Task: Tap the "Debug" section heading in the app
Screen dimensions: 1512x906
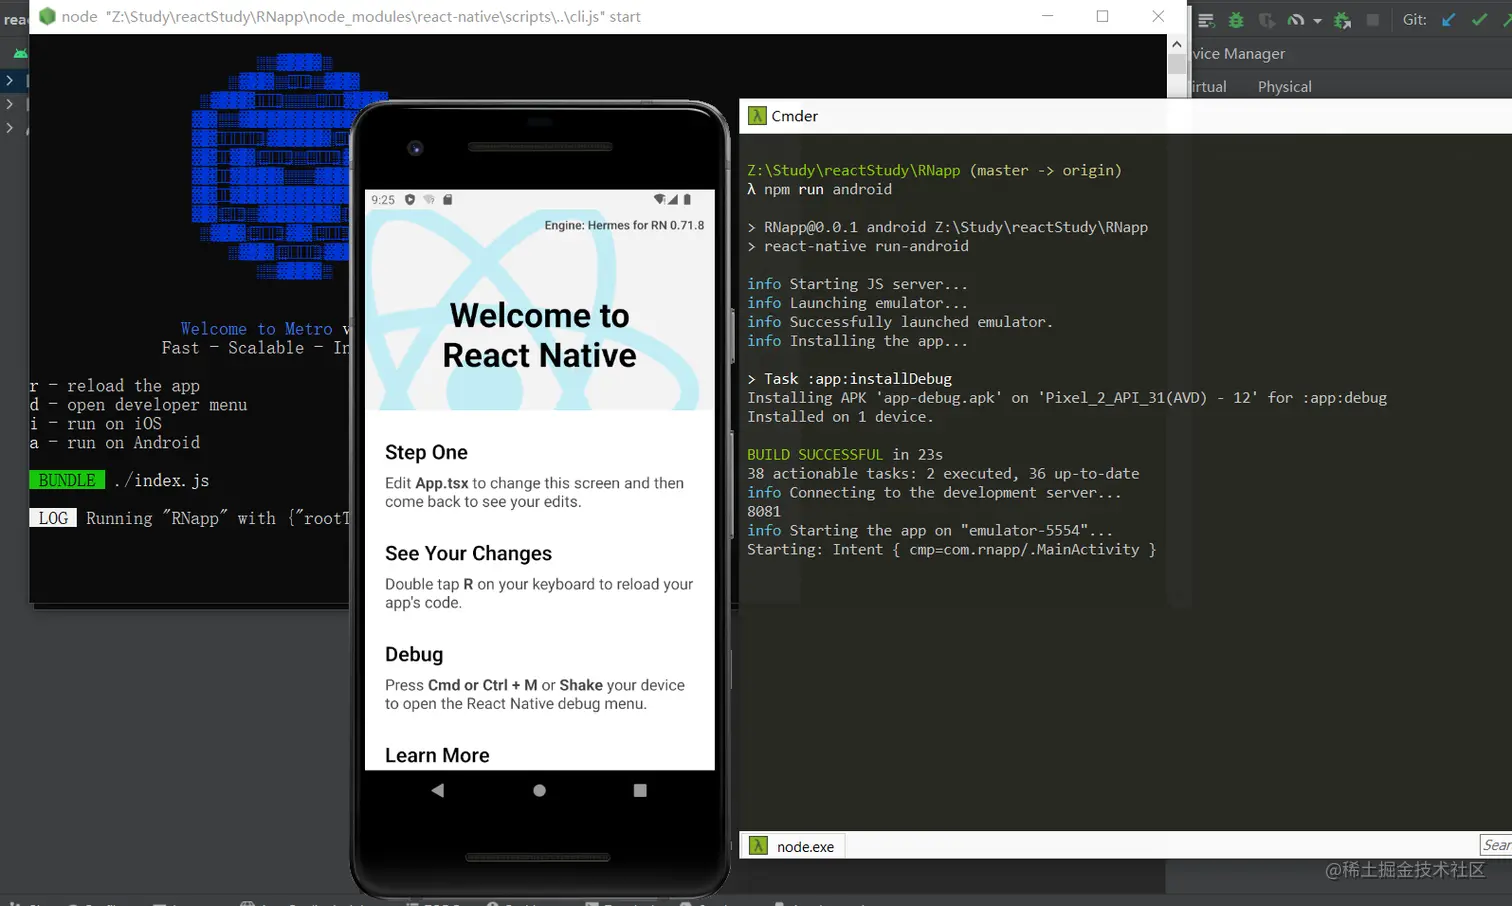Action: point(414,655)
